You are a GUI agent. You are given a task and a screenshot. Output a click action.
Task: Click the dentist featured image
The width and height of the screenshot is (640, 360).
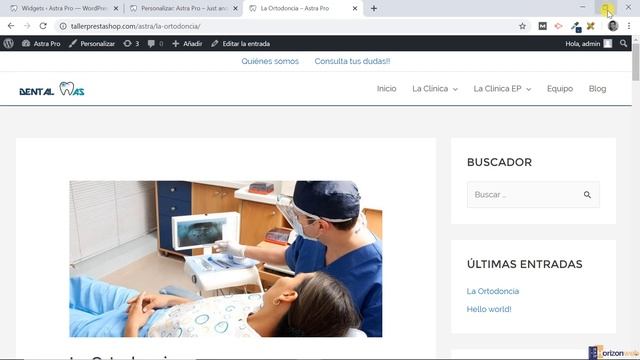point(226,259)
